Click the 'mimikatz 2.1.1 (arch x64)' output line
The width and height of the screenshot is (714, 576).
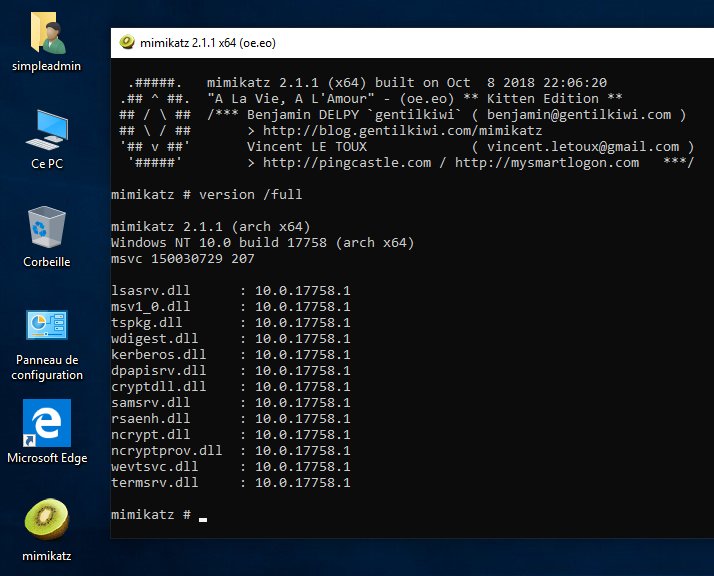click(x=211, y=226)
